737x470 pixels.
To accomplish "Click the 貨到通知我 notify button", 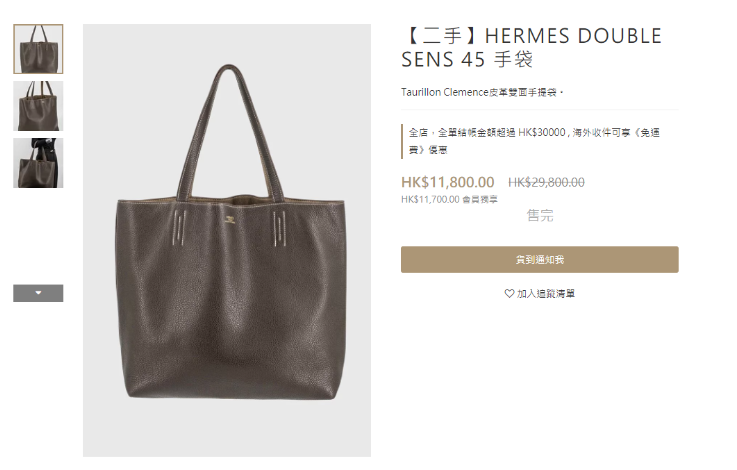I will pos(540,259).
